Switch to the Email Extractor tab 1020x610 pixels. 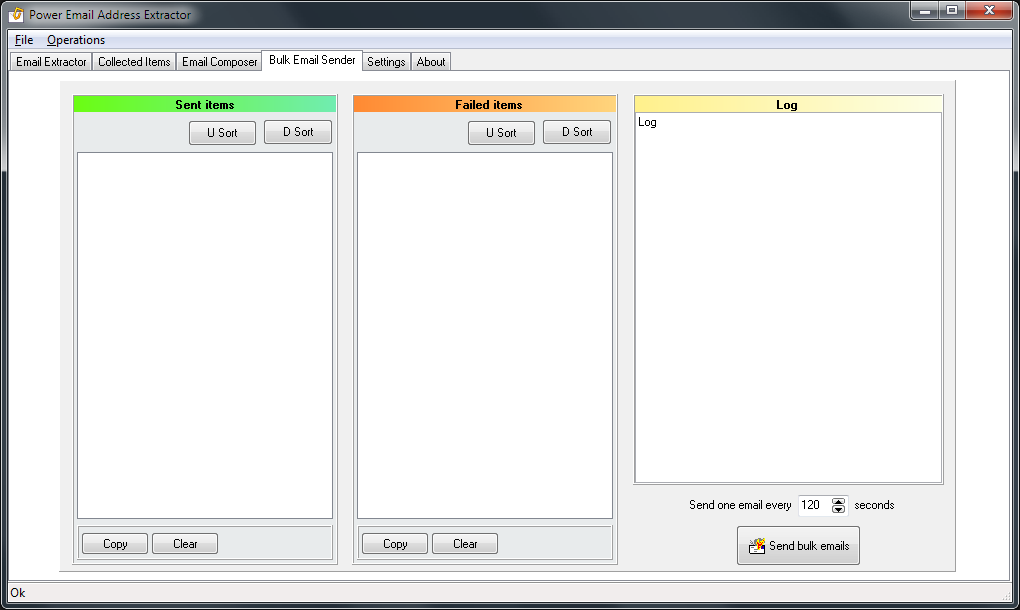click(51, 62)
